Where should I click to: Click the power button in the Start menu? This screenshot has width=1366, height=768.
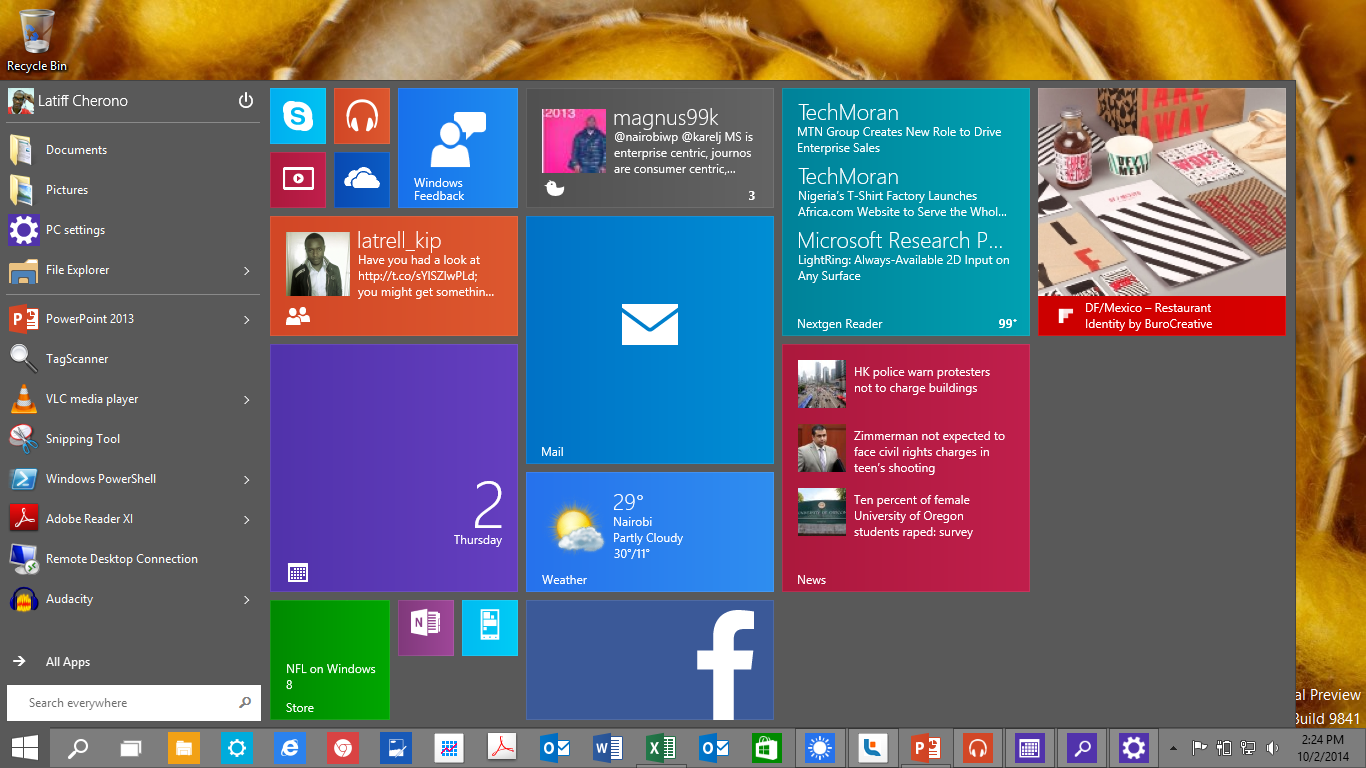coord(246,100)
